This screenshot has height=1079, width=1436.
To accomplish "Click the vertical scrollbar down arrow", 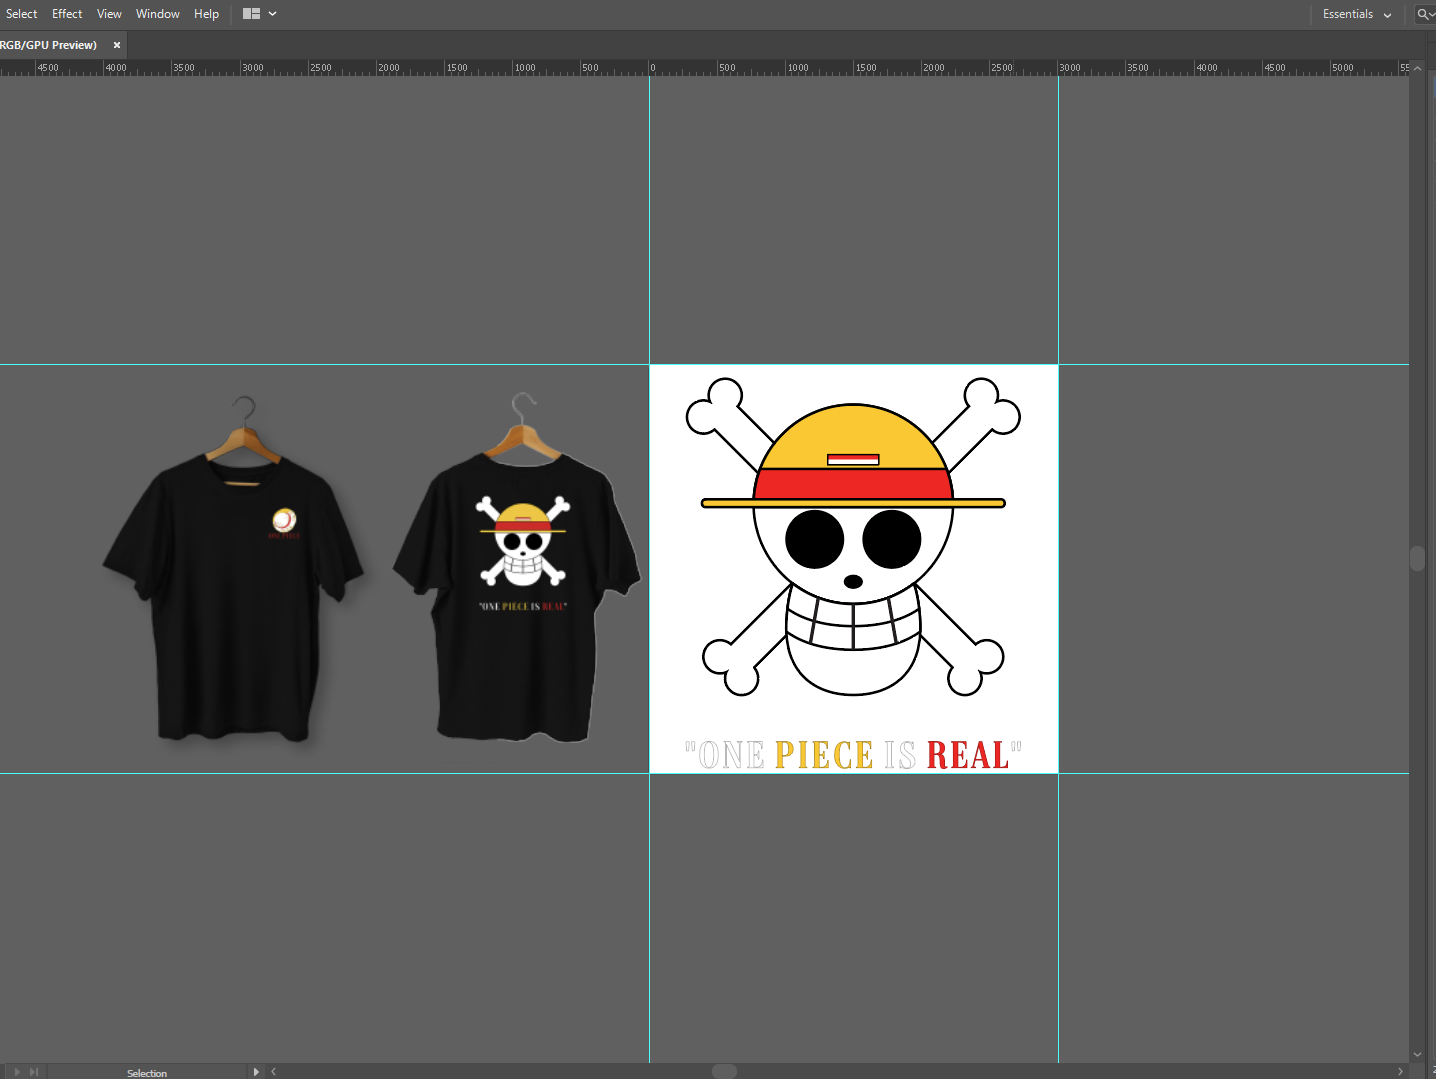I will (x=1417, y=1054).
